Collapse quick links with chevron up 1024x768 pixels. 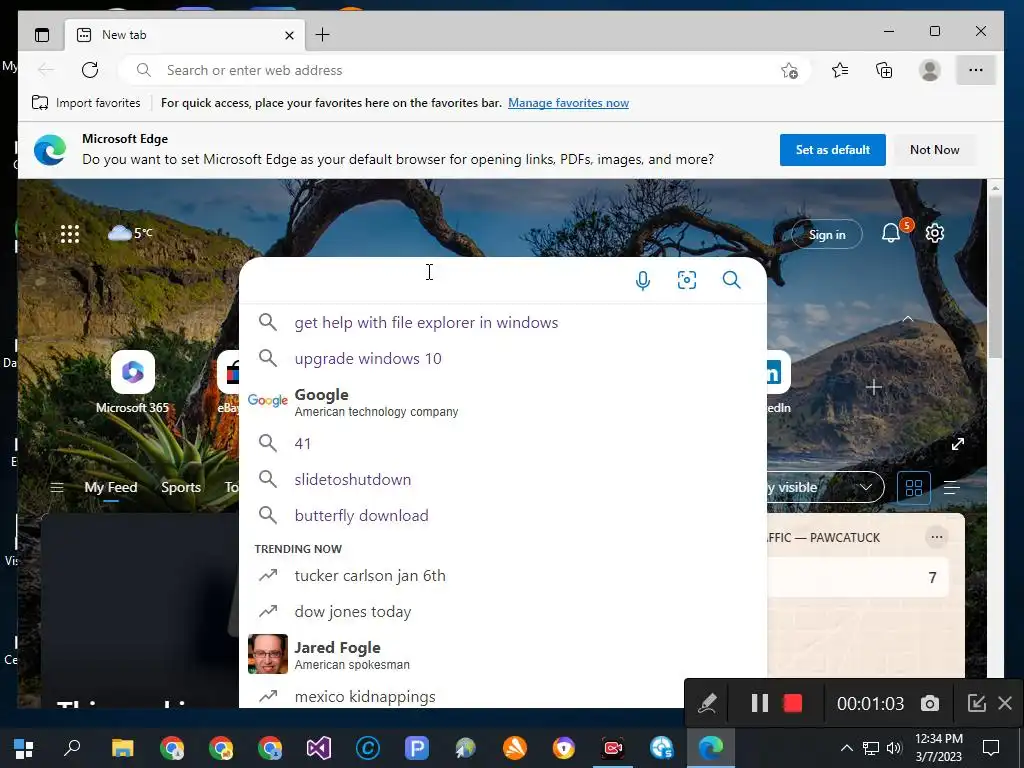point(907,319)
